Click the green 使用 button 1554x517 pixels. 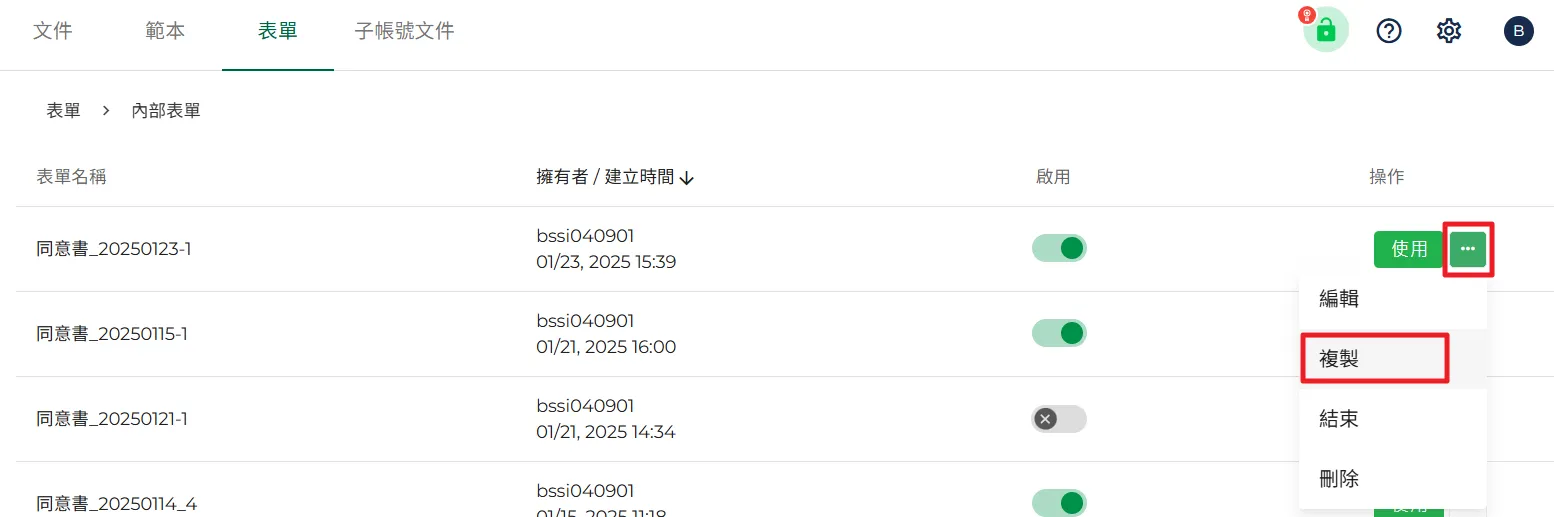[1409, 249]
